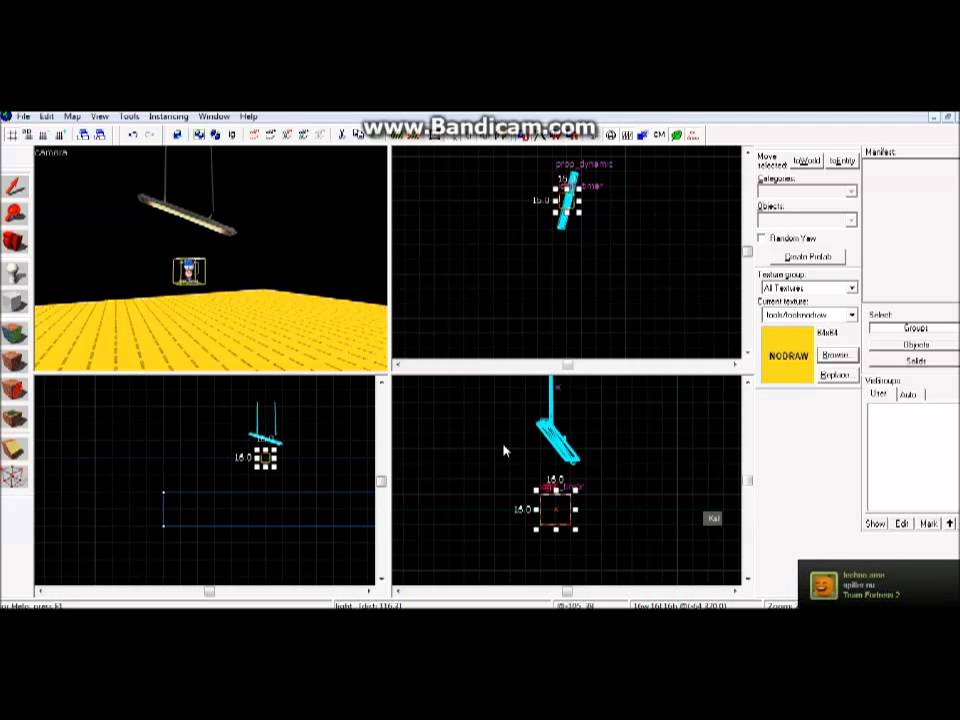
Task: Toggle the 3D grid icon
Action: (28, 135)
